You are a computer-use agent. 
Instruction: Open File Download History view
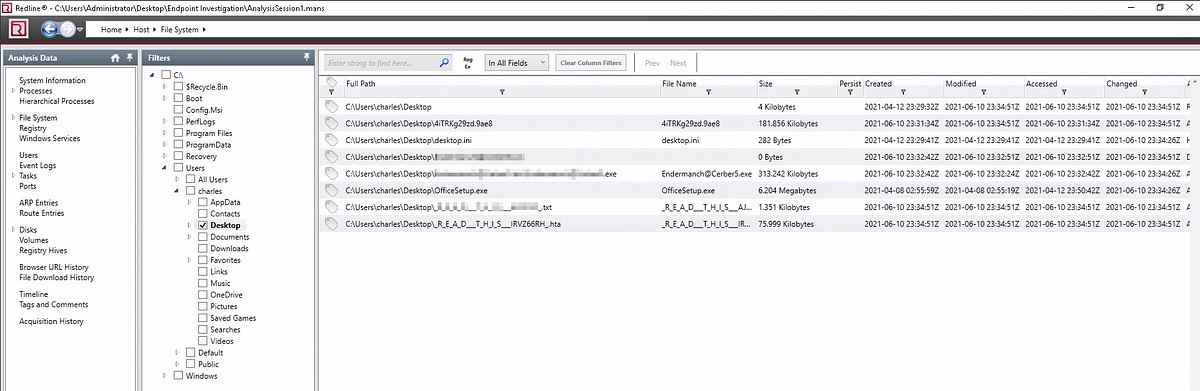pyautogui.click(x=57, y=277)
